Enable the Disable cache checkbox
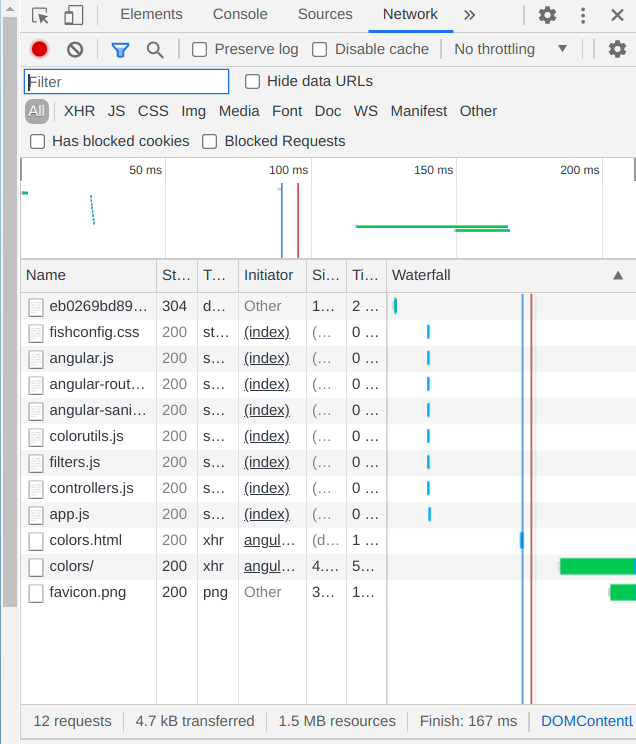 click(x=319, y=49)
